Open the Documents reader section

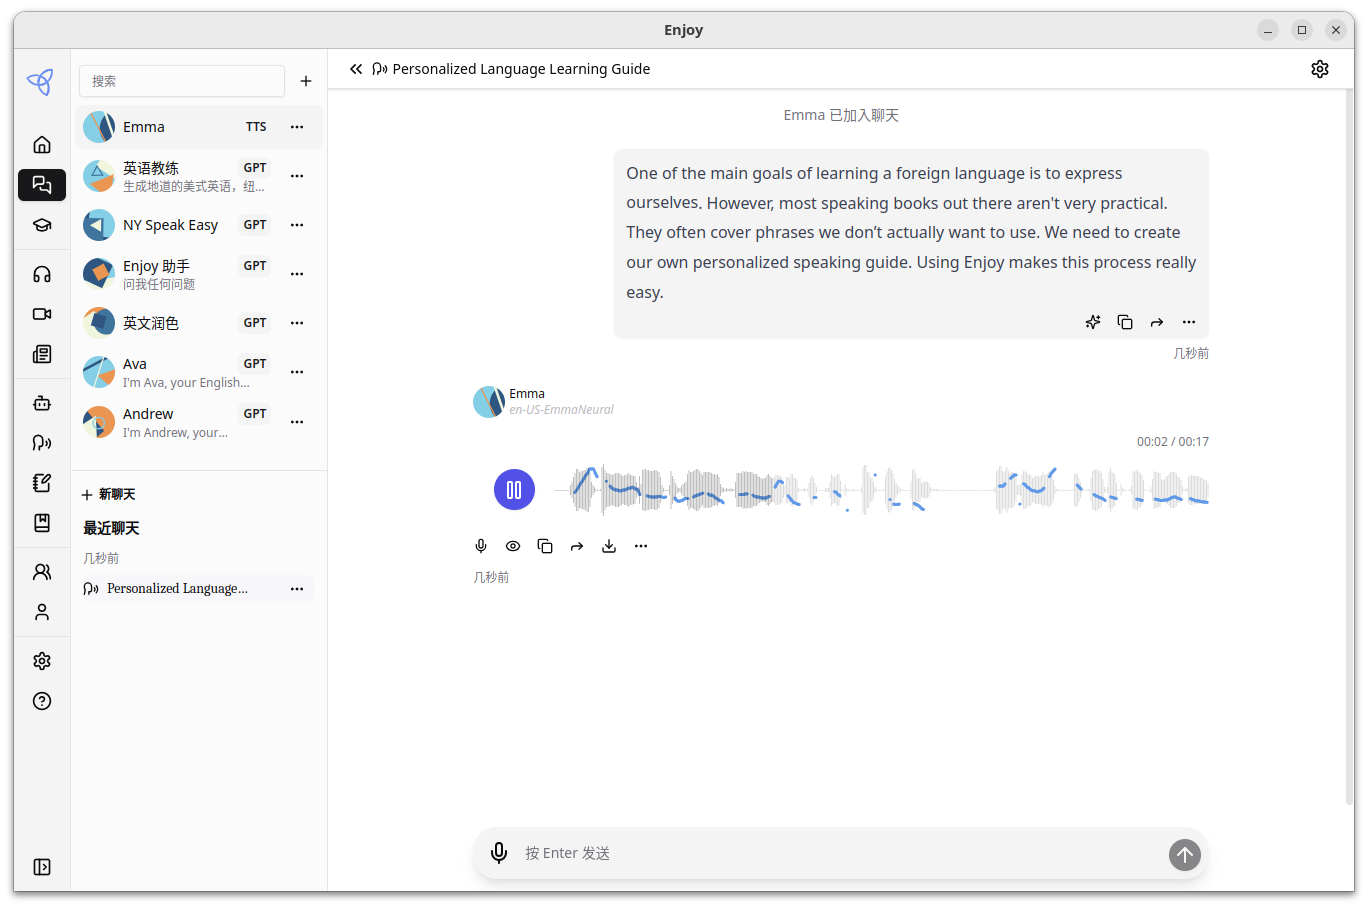coord(41,354)
